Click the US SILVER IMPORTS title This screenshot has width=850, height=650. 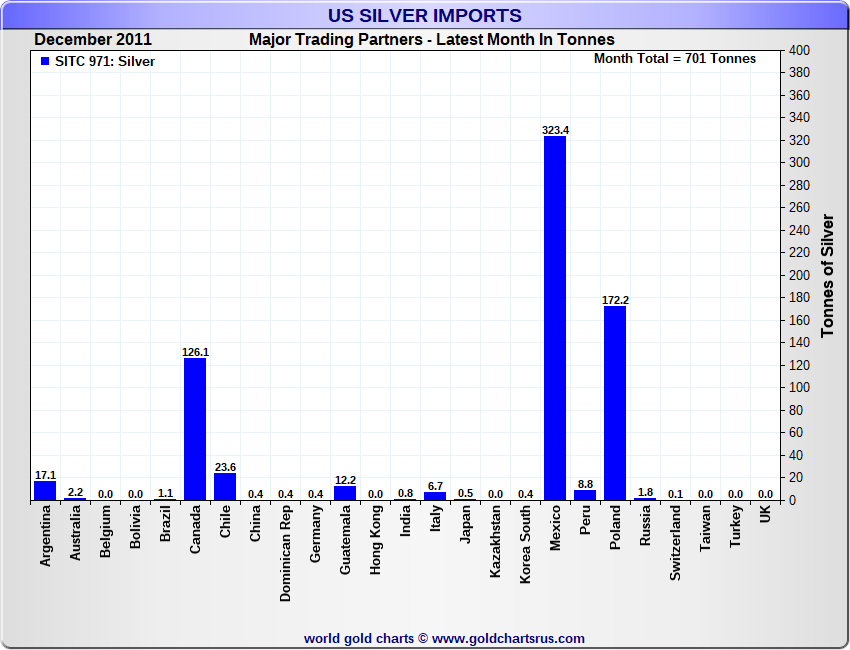coord(425,16)
